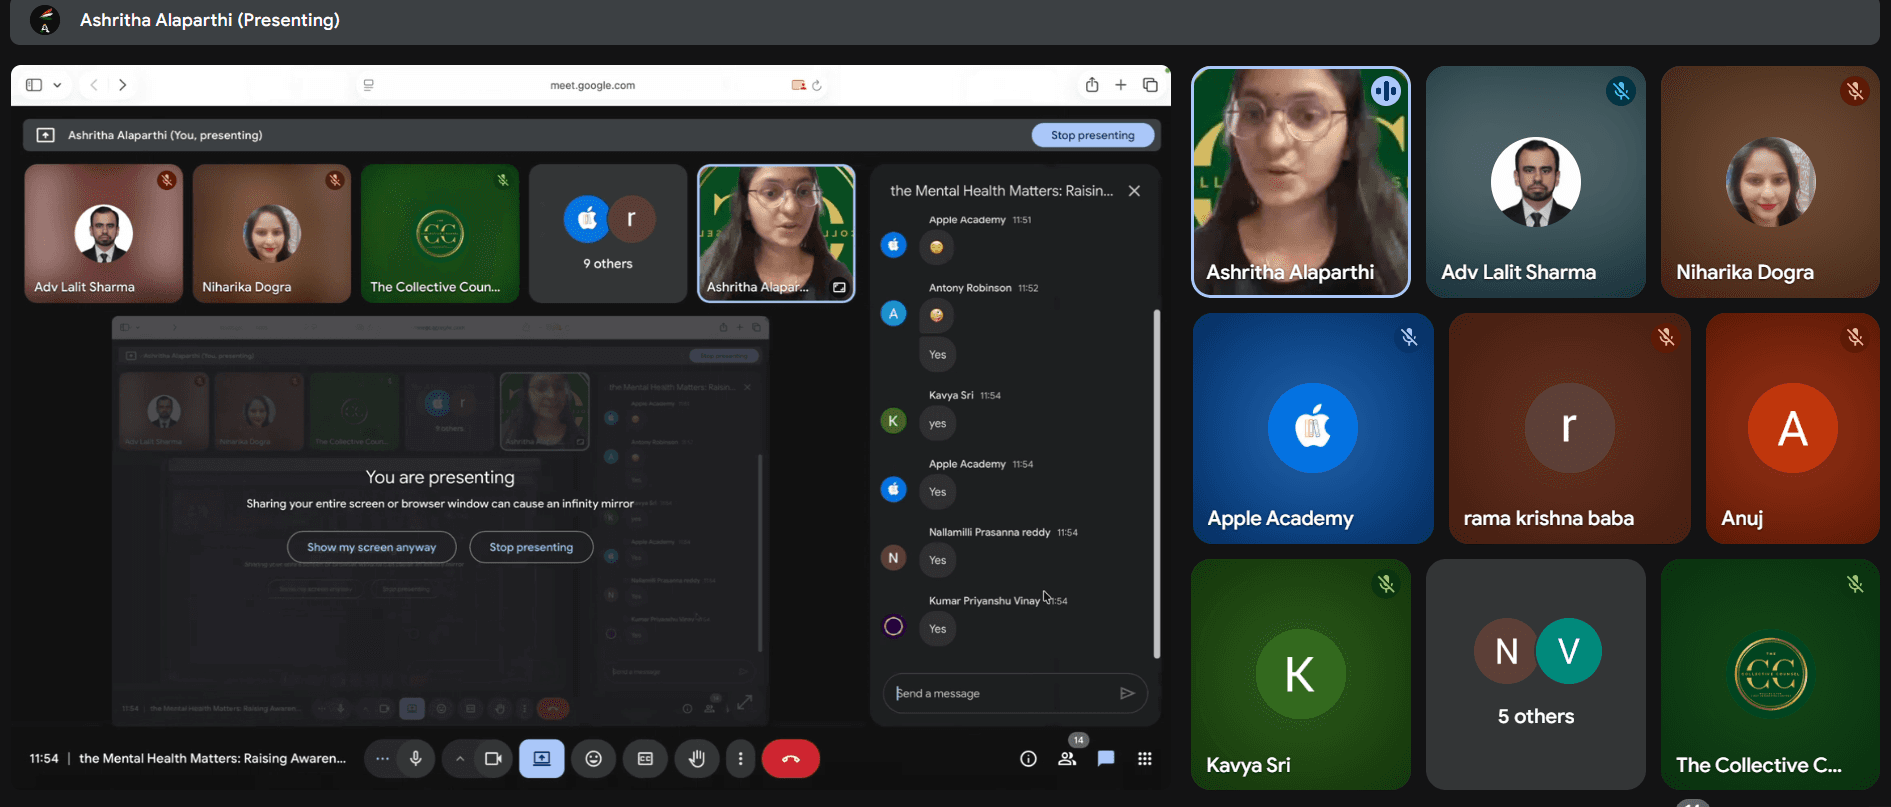
Task: Show the participants list with 14 badge
Action: click(x=1067, y=759)
